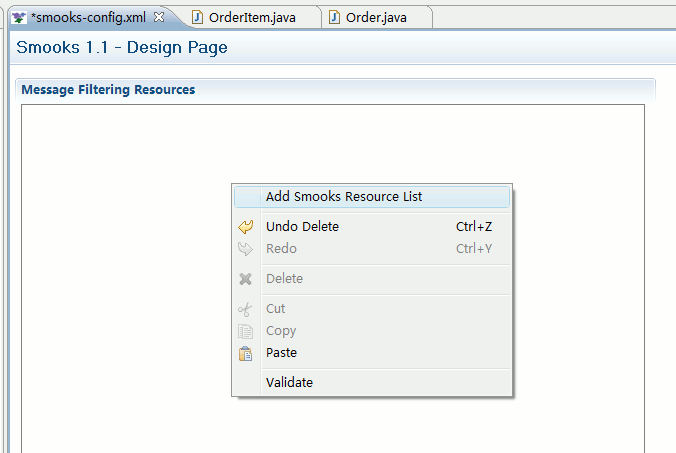Click the Java file icon on OrderItem.java
The image size is (676, 453).
(x=197, y=17)
